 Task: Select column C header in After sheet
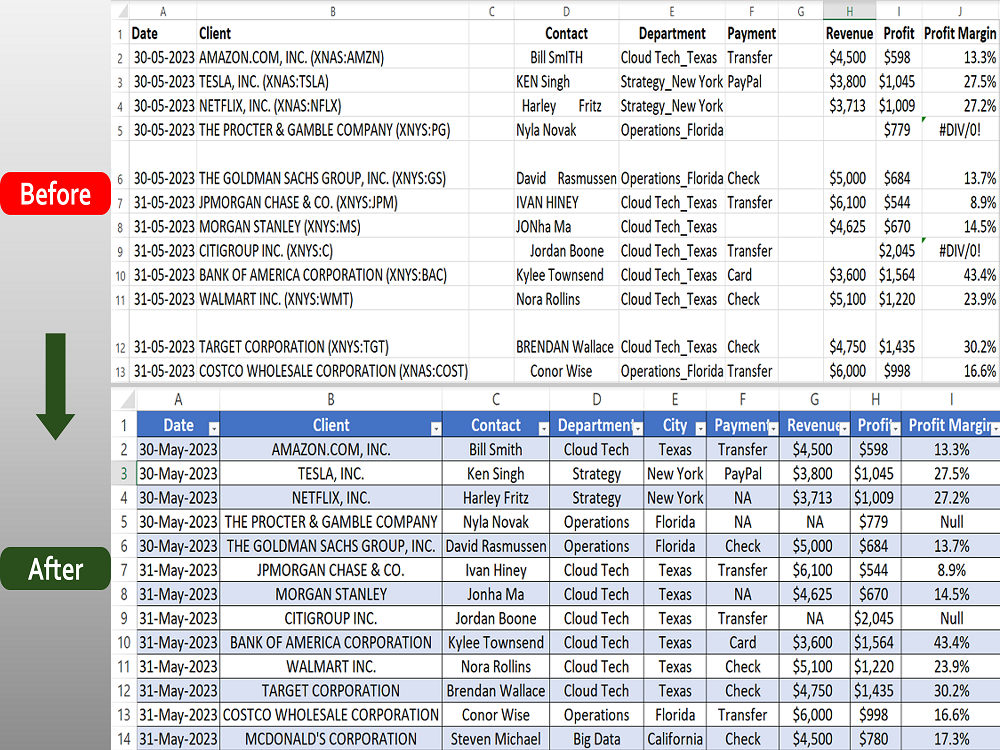tap(496, 400)
